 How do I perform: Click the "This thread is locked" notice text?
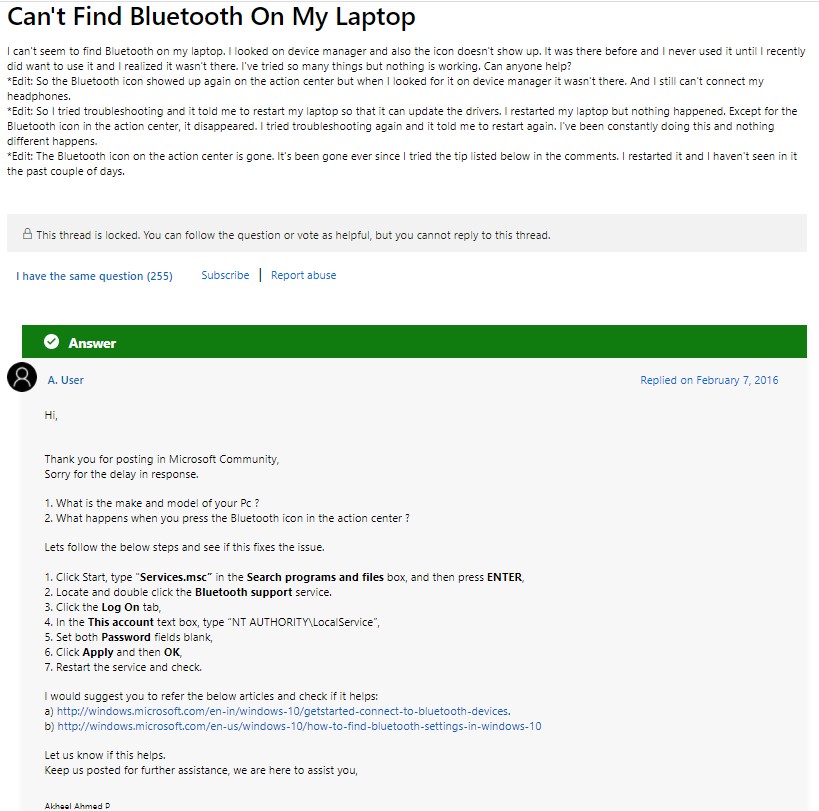click(293, 235)
